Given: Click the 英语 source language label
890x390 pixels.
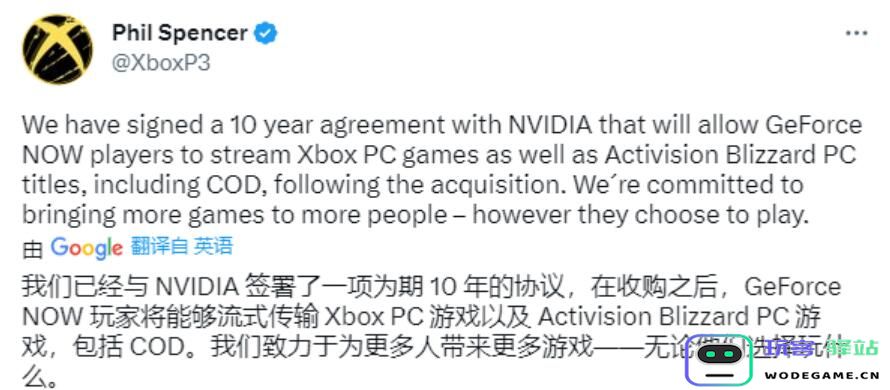Looking at the screenshot, I should [x=213, y=246].
